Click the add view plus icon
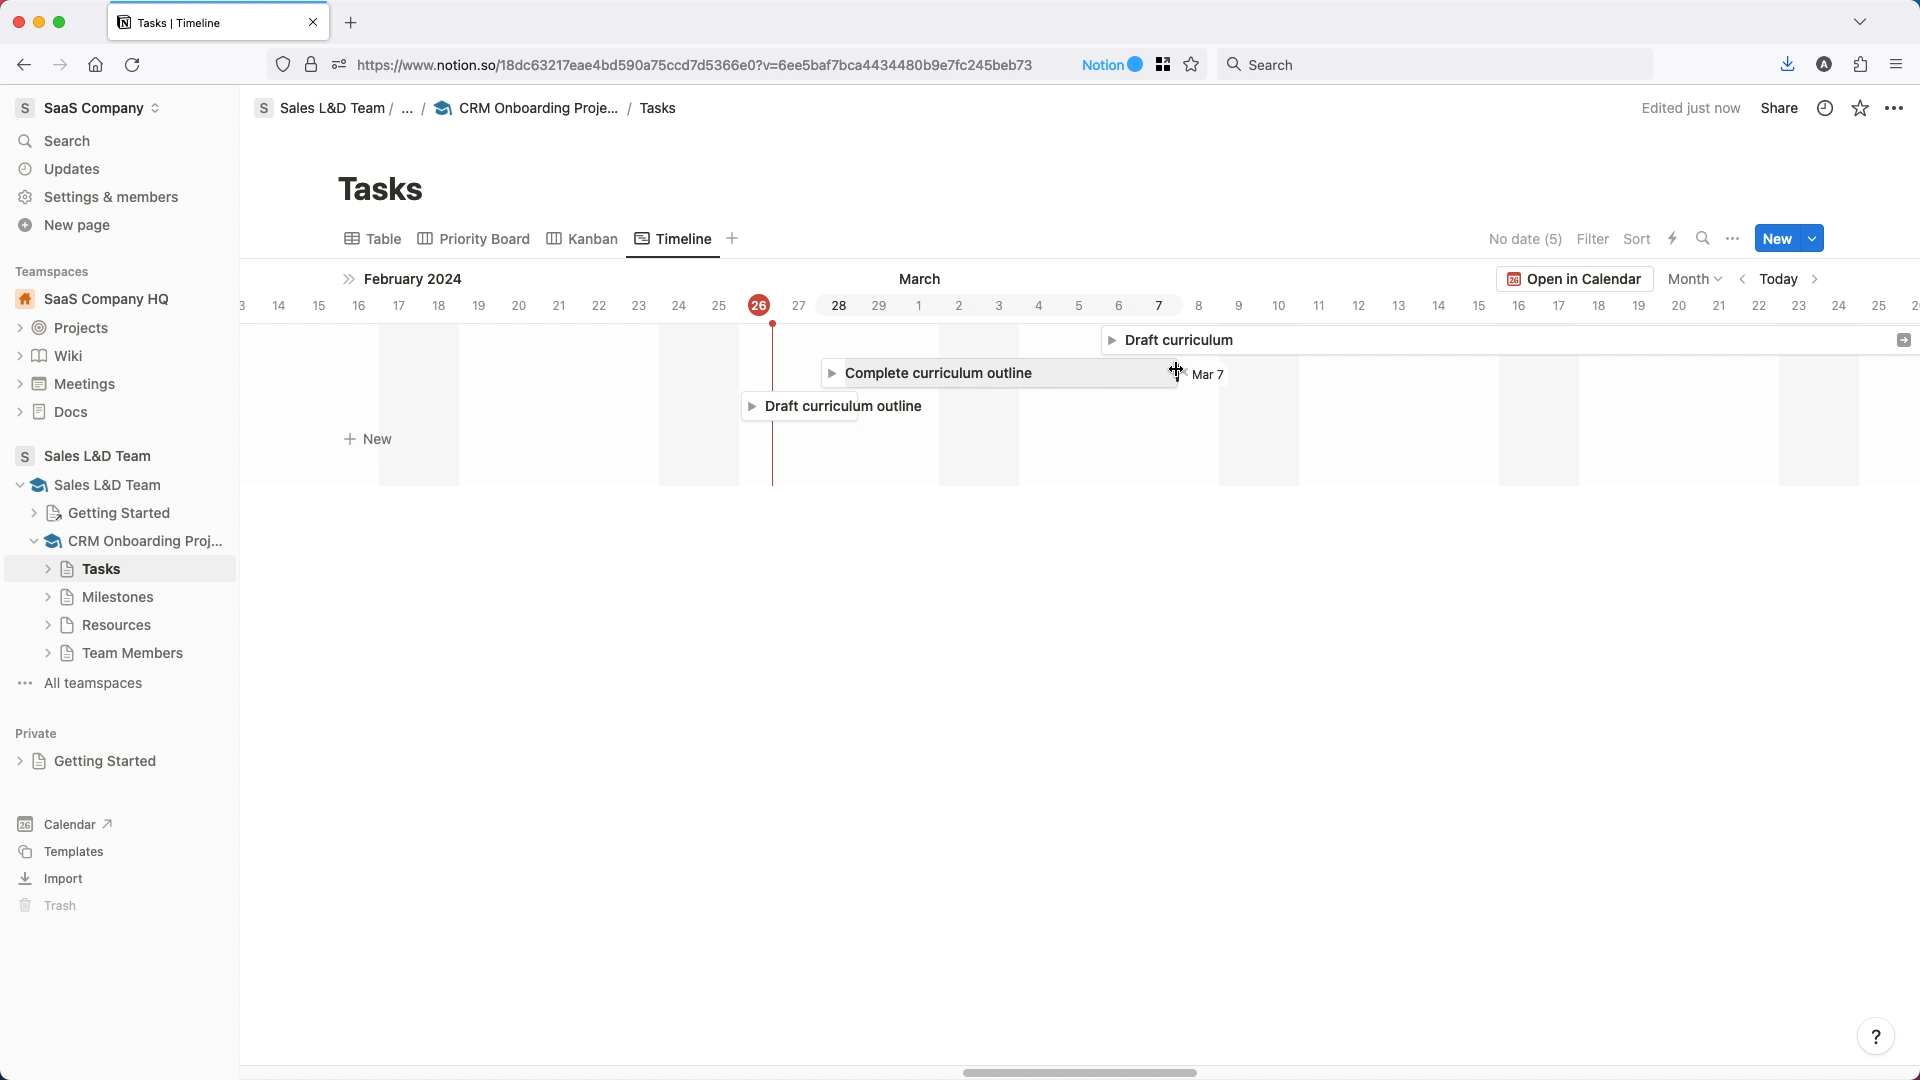 [732, 239]
